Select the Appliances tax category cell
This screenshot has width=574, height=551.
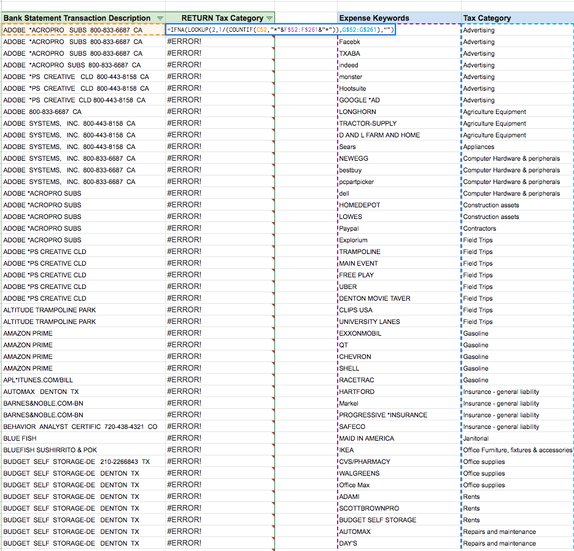tap(517, 147)
